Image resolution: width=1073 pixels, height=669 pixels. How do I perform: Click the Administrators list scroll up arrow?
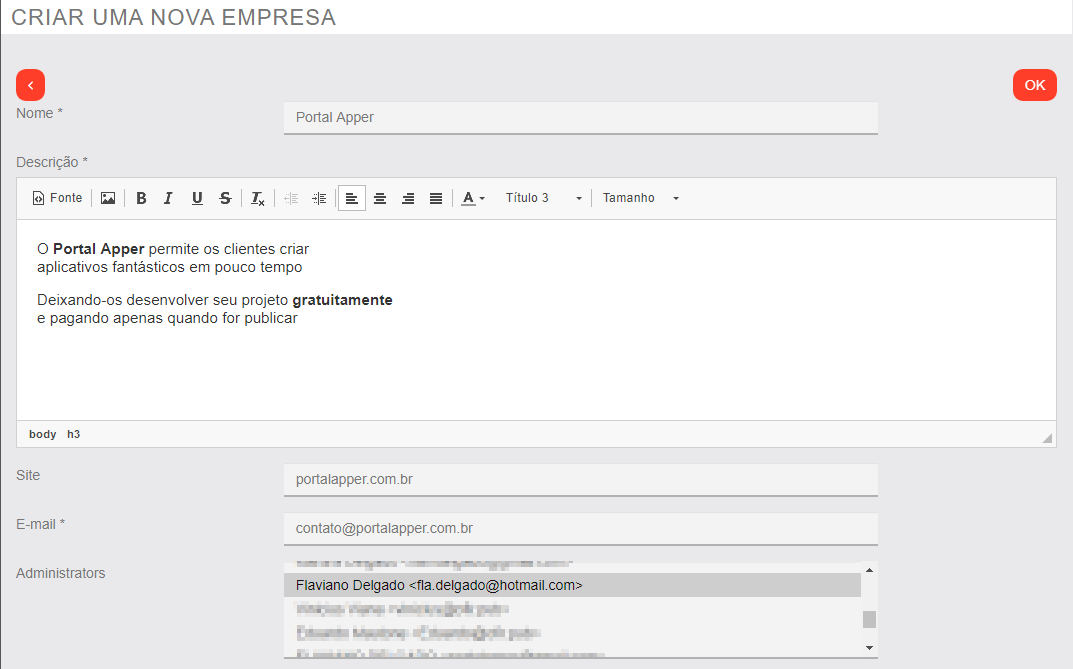869,570
